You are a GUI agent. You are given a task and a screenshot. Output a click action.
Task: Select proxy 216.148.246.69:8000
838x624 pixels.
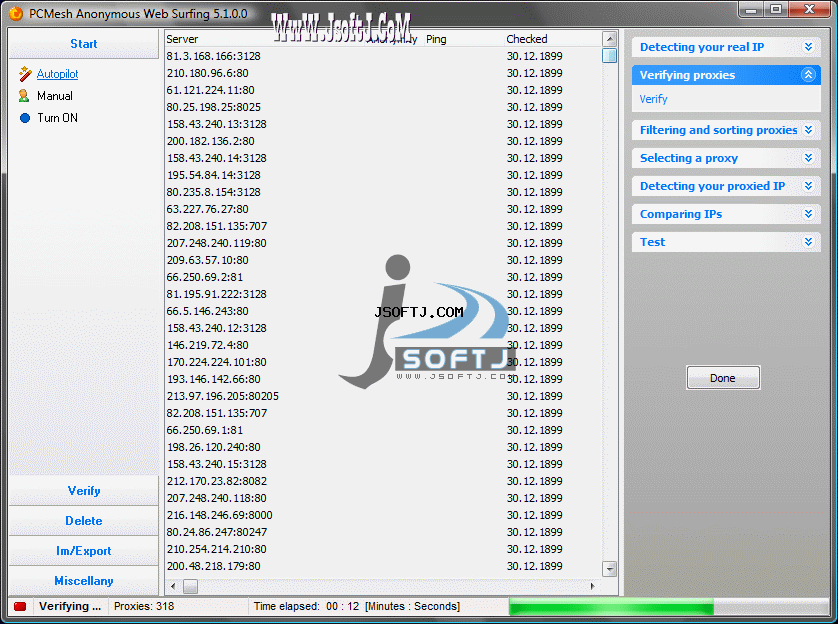219,516
